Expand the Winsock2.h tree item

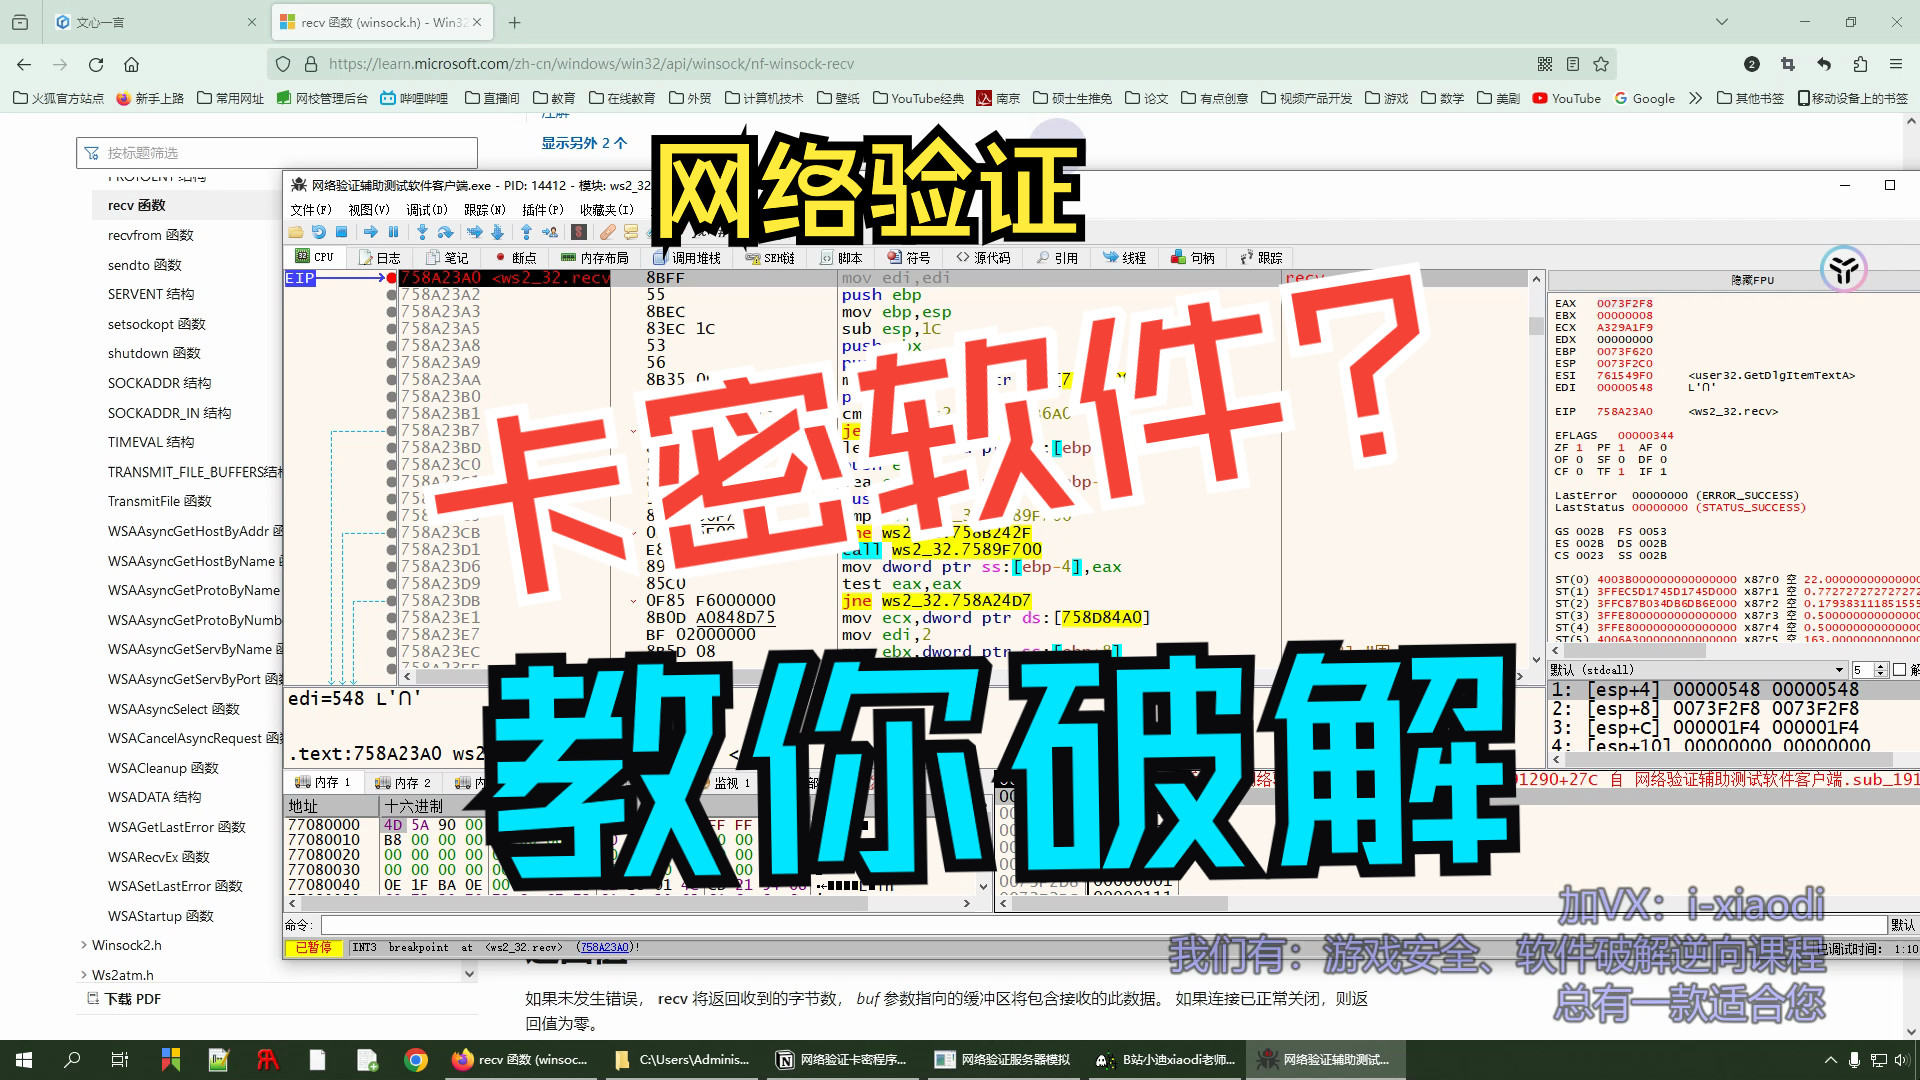(83, 944)
